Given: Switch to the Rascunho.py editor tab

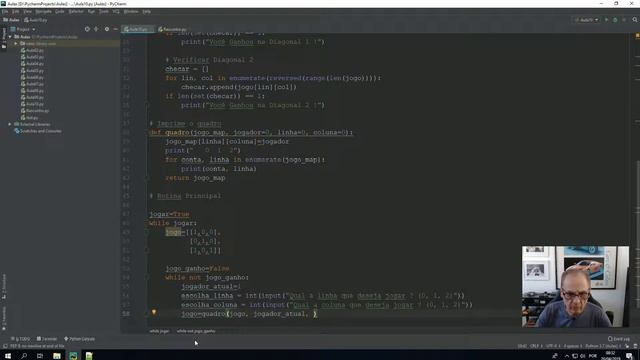Looking at the screenshot, I should coord(172,29).
